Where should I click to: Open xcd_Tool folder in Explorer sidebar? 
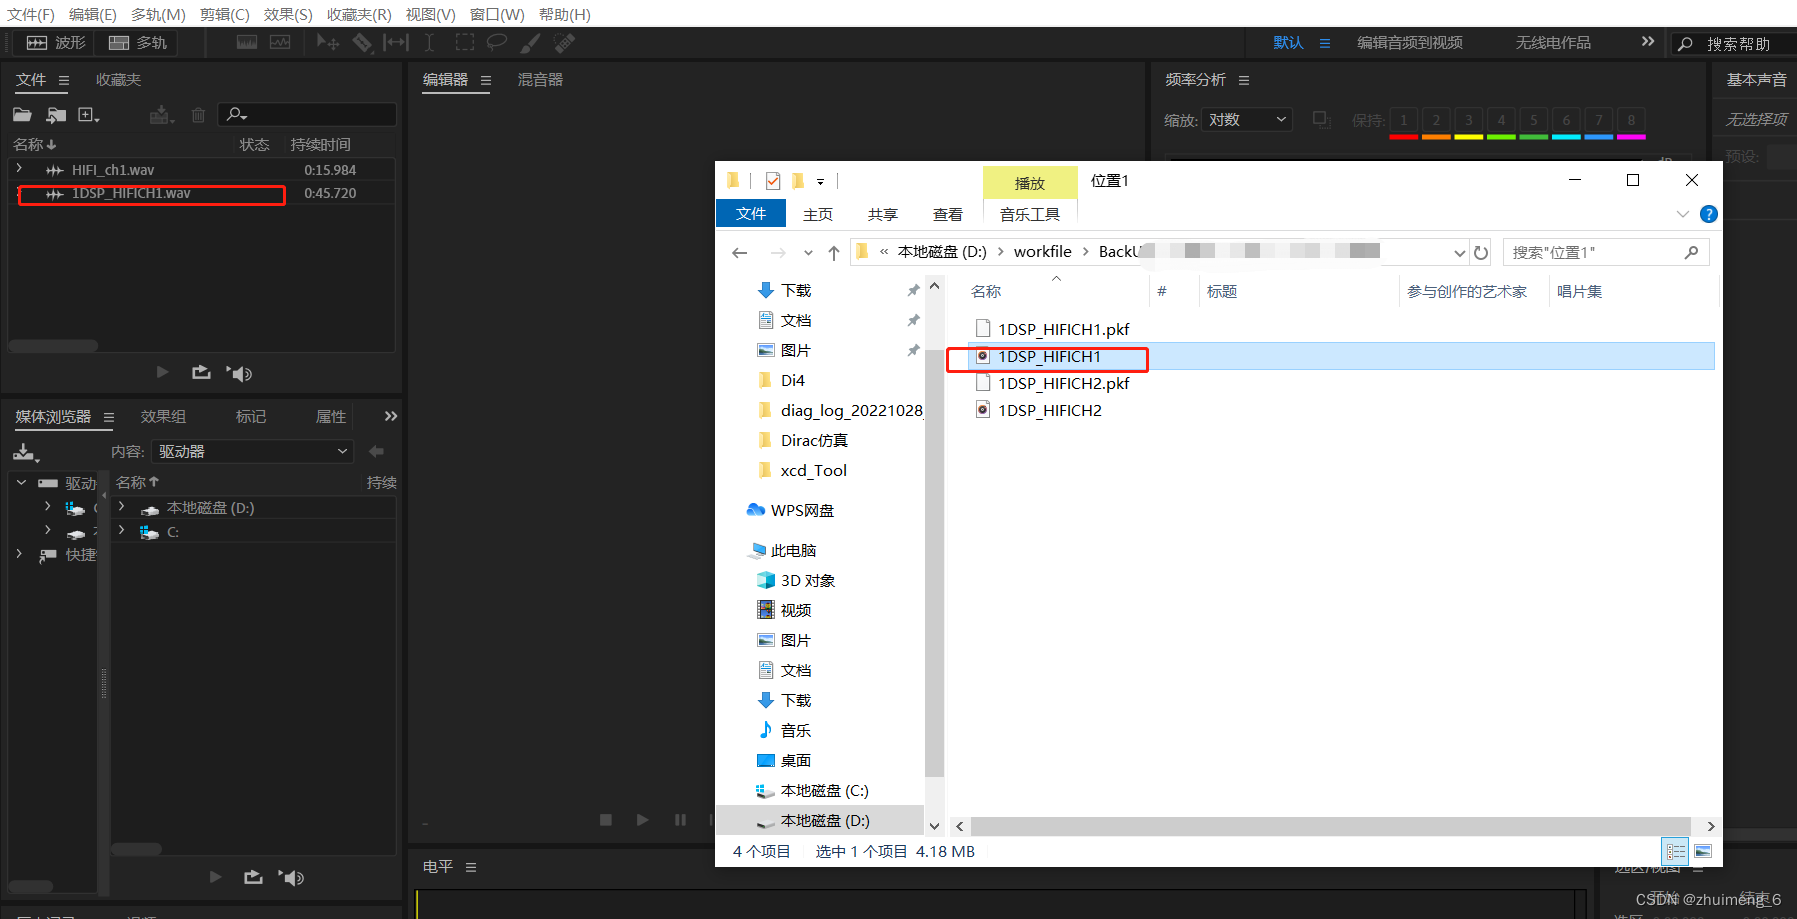point(813,470)
